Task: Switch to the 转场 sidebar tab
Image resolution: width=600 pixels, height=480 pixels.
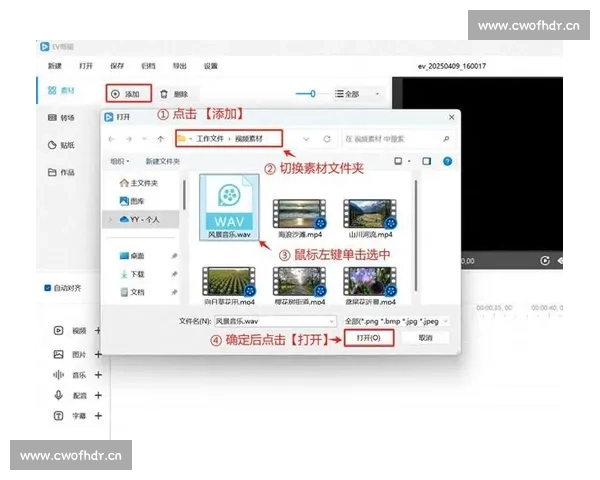Action: pos(61,118)
